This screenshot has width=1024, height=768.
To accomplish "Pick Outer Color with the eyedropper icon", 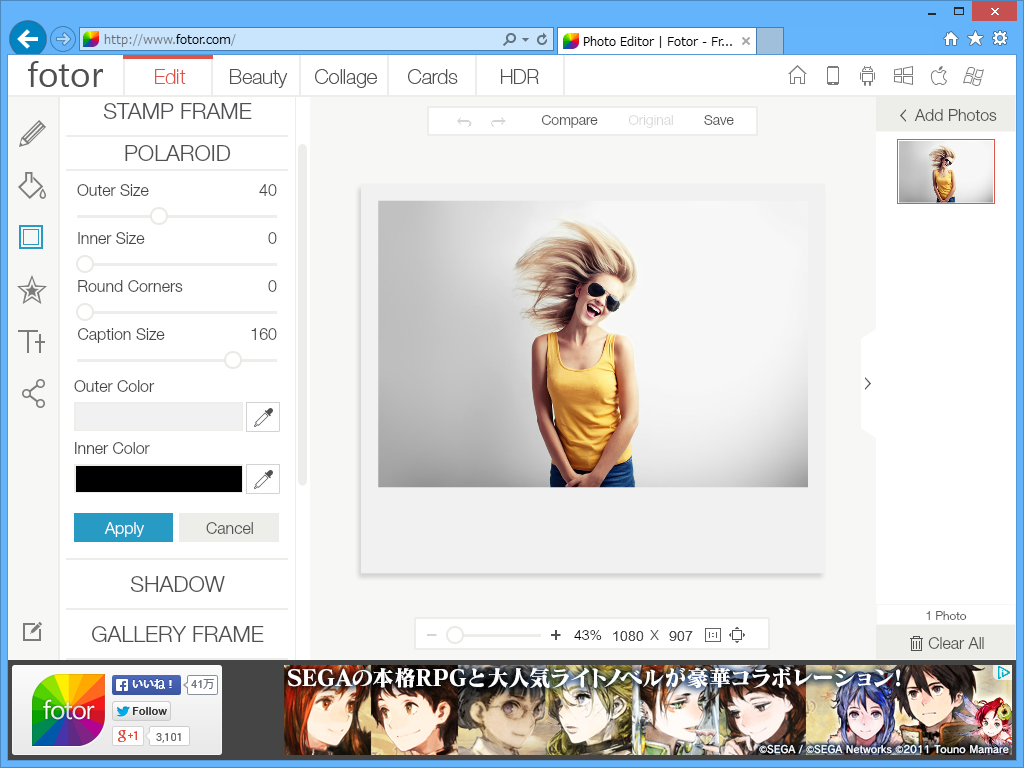I will tap(262, 417).
